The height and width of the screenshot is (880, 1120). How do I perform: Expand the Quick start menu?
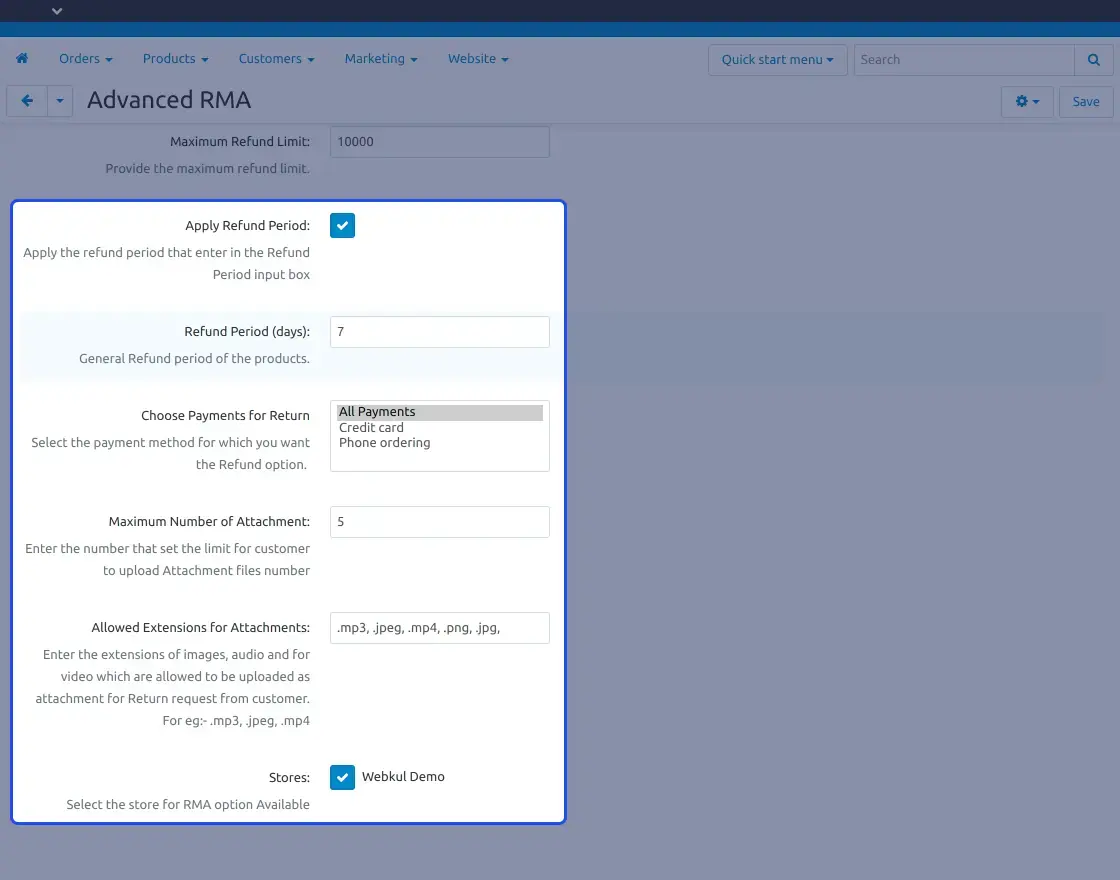point(777,60)
